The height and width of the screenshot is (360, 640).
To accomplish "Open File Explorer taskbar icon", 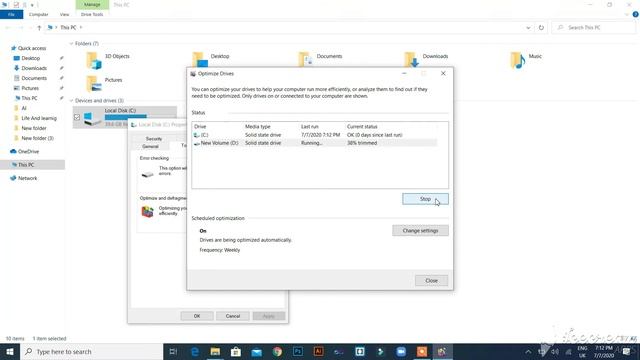I will (x=215, y=351).
